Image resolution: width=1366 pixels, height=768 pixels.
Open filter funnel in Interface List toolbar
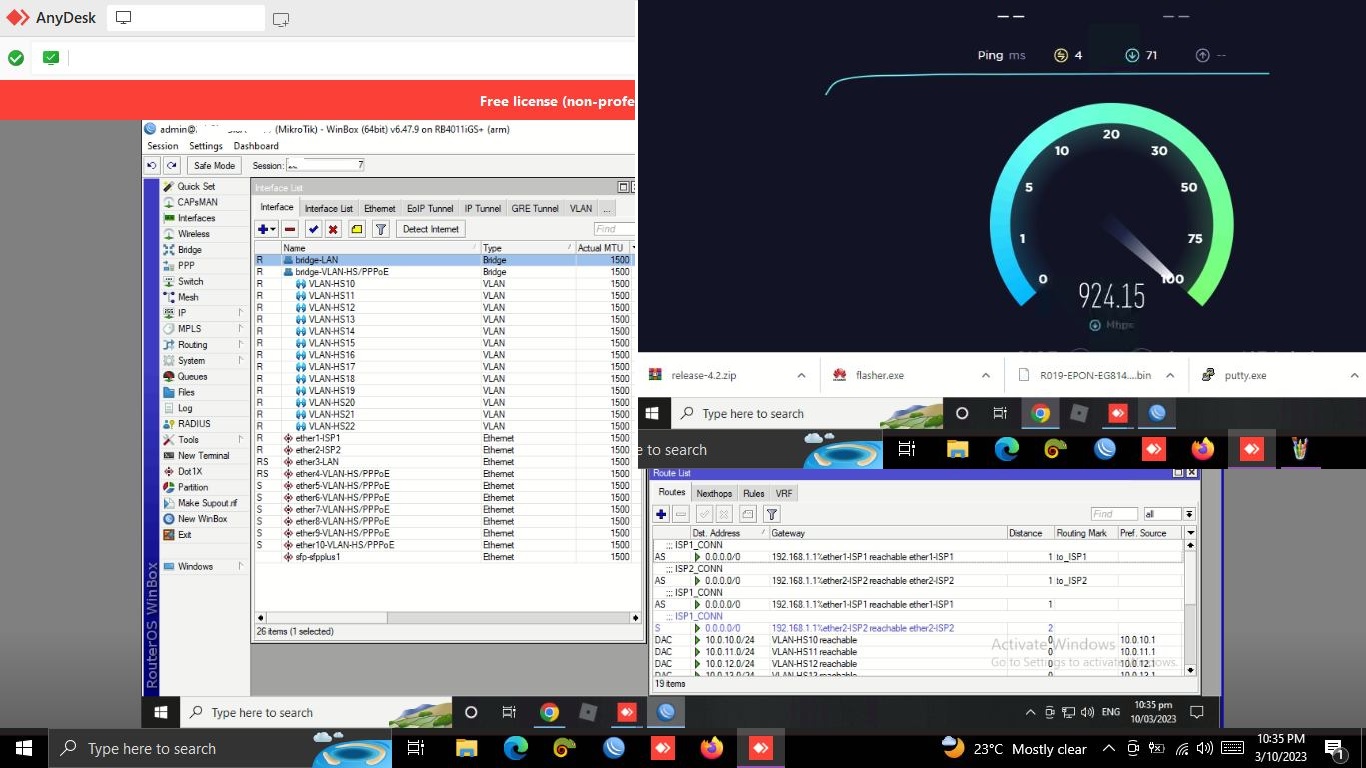[x=381, y=229]
